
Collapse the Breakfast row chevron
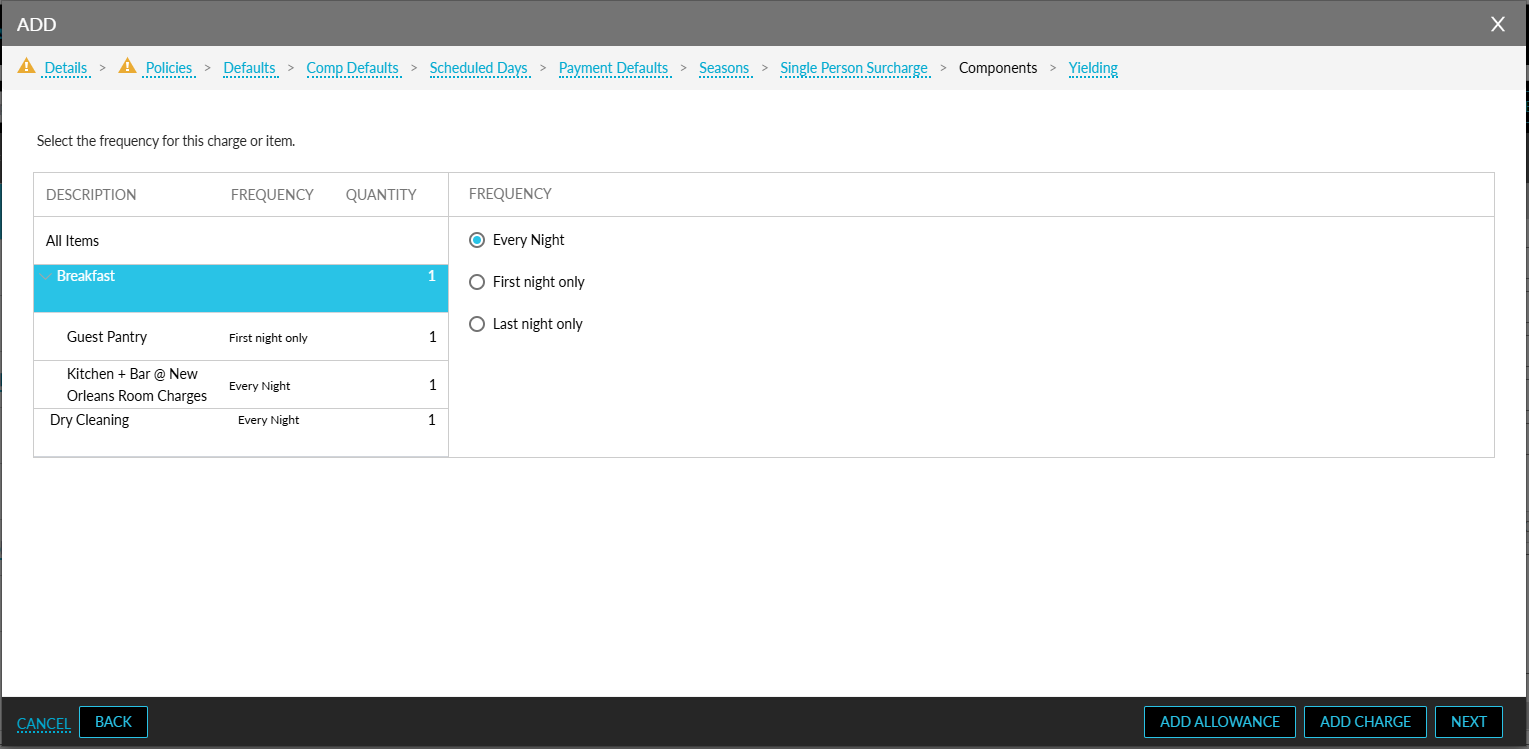click(45, 277)
